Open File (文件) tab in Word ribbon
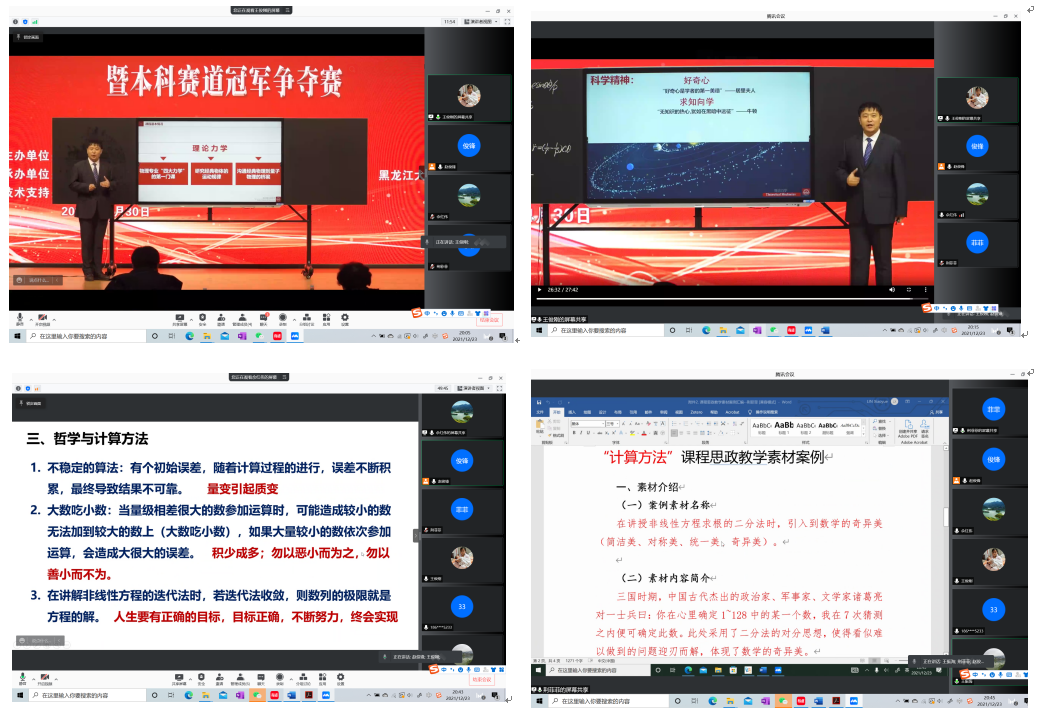This screenshot has height=726, width=1044. tap(540, 411)
